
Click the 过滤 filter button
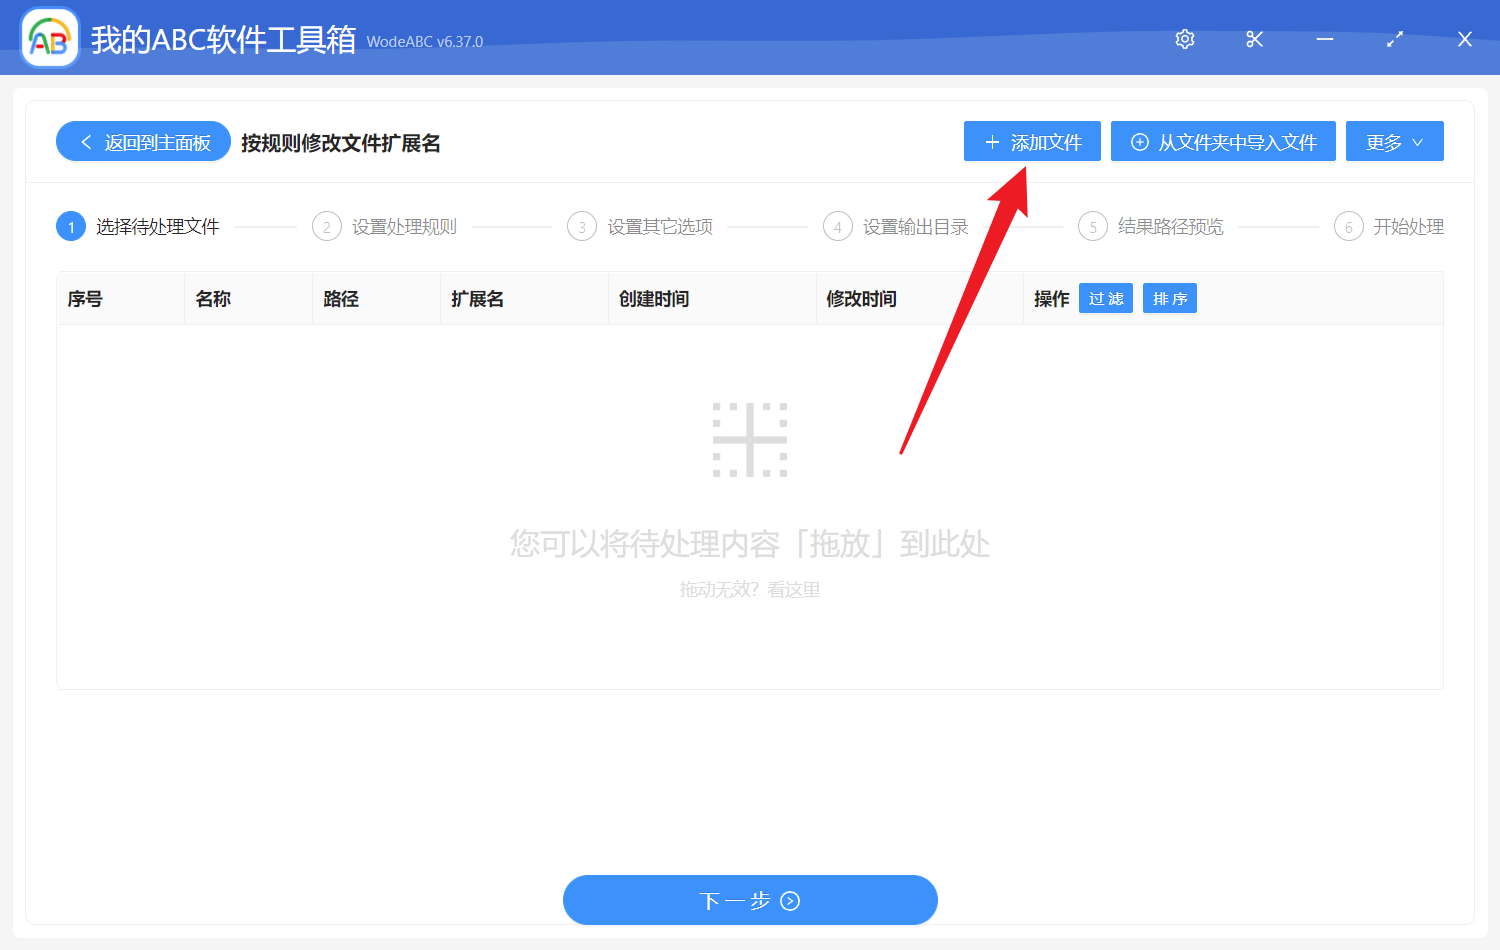click(x=1105, y=298)
